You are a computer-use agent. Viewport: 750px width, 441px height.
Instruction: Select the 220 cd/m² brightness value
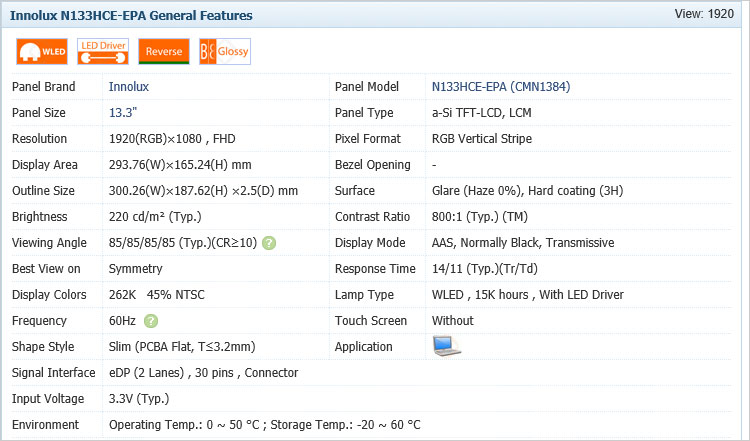coord(151,217)
